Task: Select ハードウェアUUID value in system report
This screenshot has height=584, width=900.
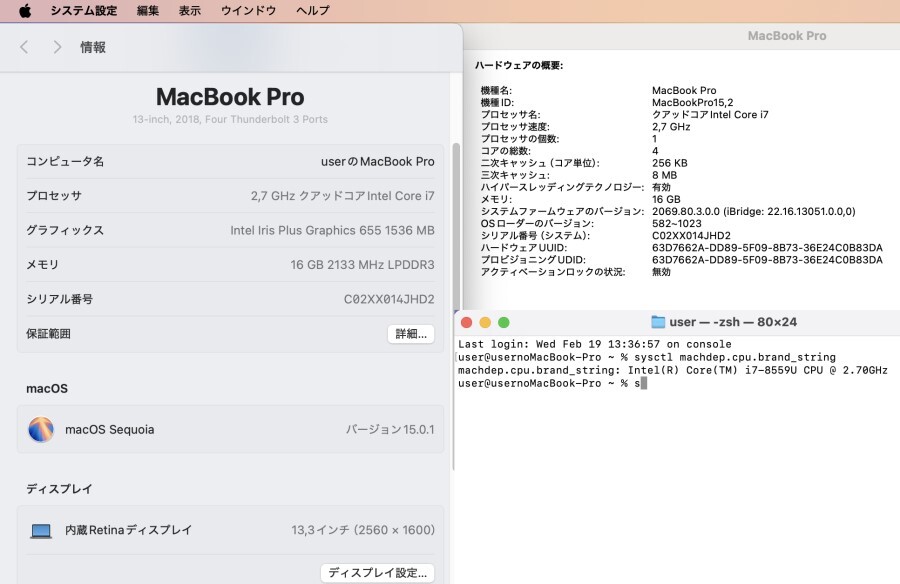Action: (767, 247)
